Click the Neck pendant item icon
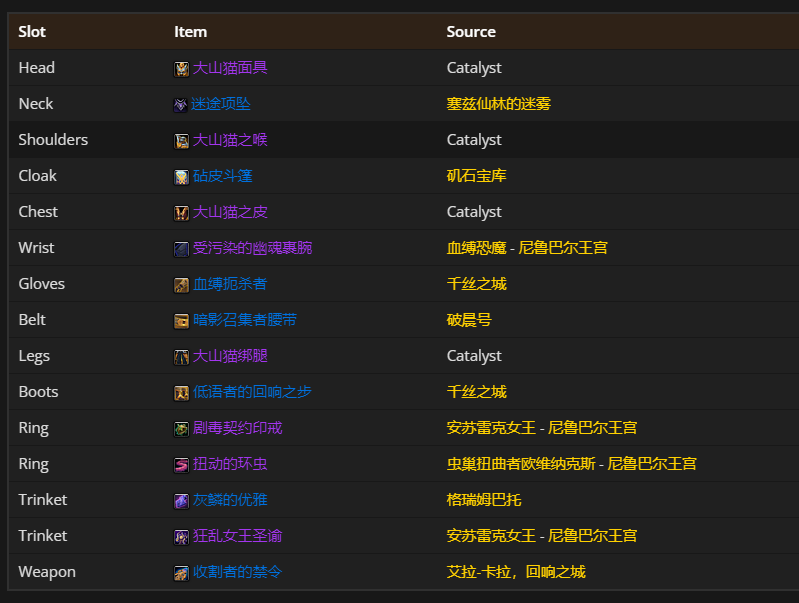 181,105
